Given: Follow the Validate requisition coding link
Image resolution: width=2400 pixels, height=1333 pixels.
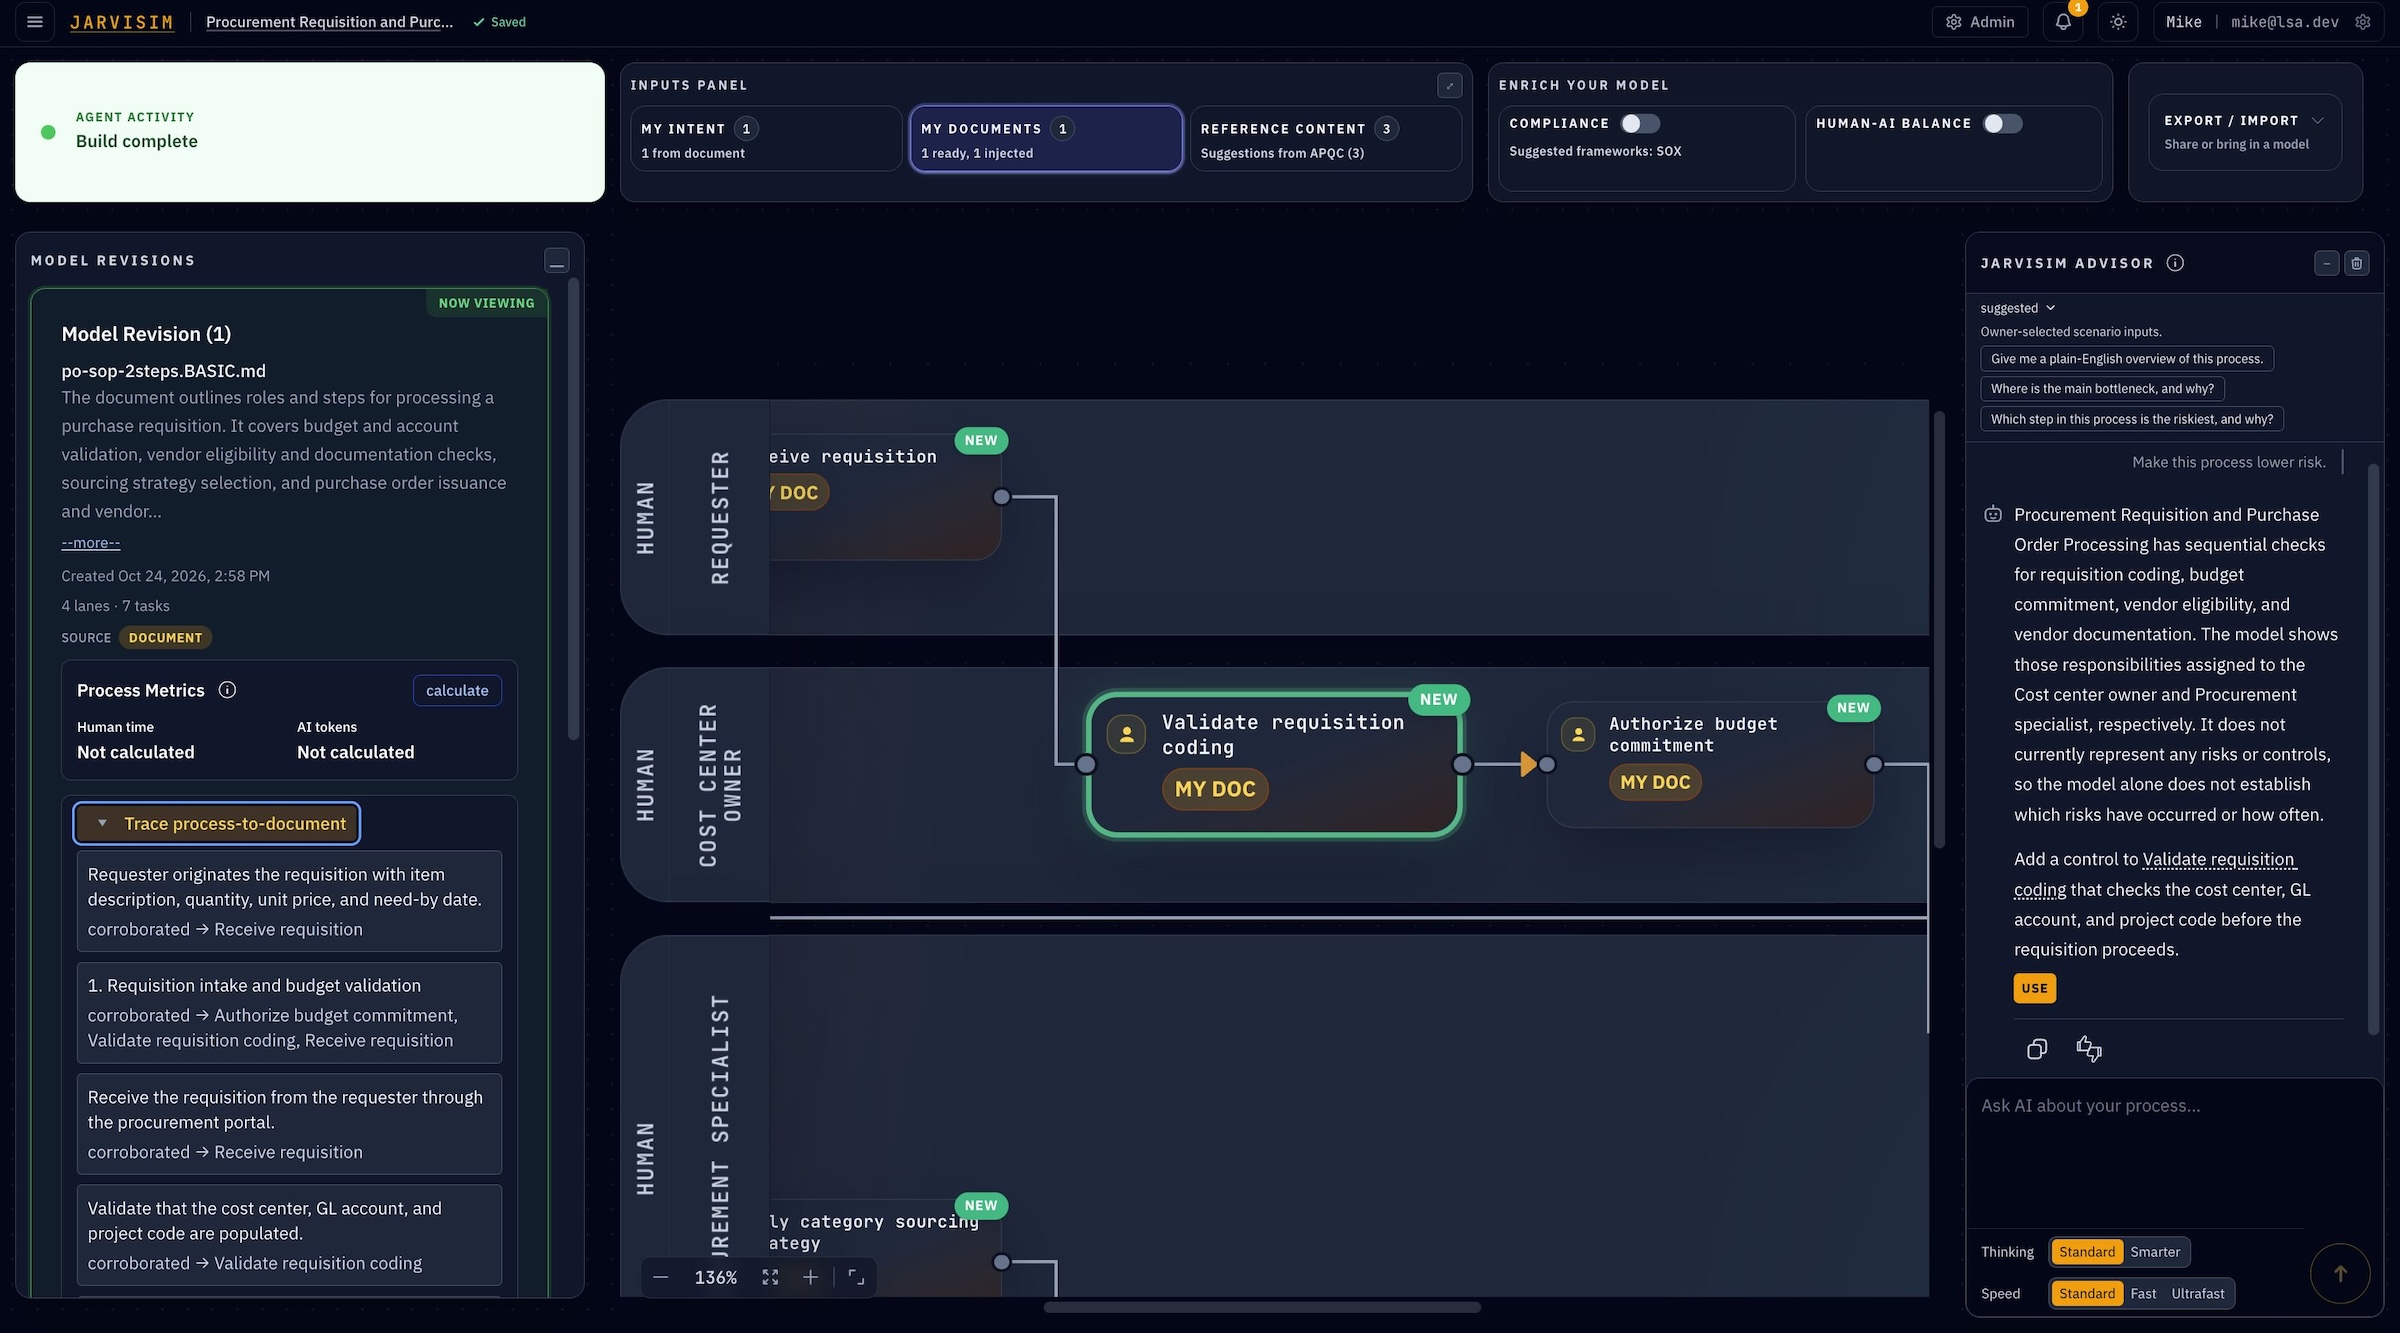Looking at the screenshot, I should click(x=2155, y=874).
